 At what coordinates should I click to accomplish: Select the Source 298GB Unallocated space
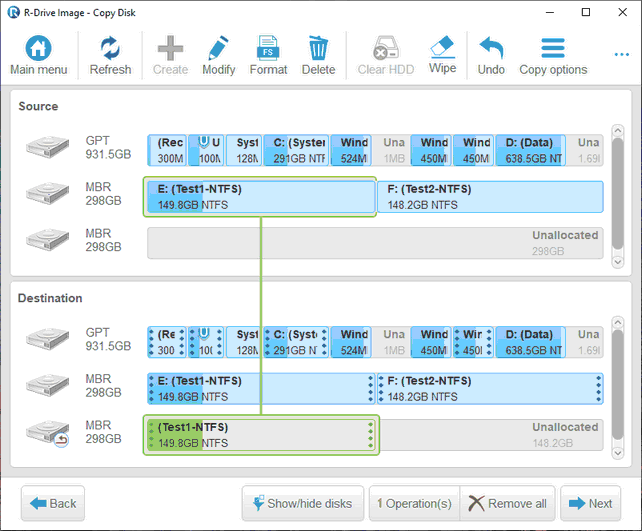coord(375,243)
